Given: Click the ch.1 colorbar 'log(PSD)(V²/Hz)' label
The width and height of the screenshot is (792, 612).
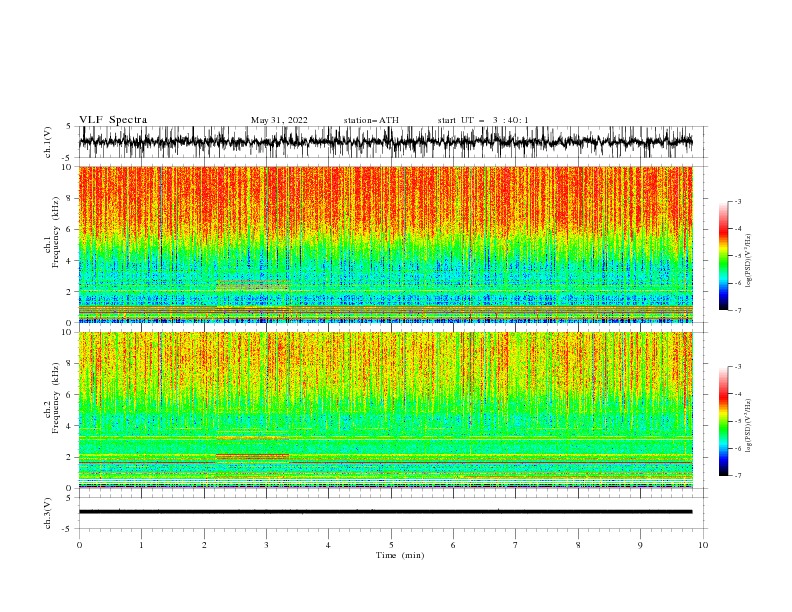Looking at the screenshot, I should pyautogui.click(x=749, y=261).
